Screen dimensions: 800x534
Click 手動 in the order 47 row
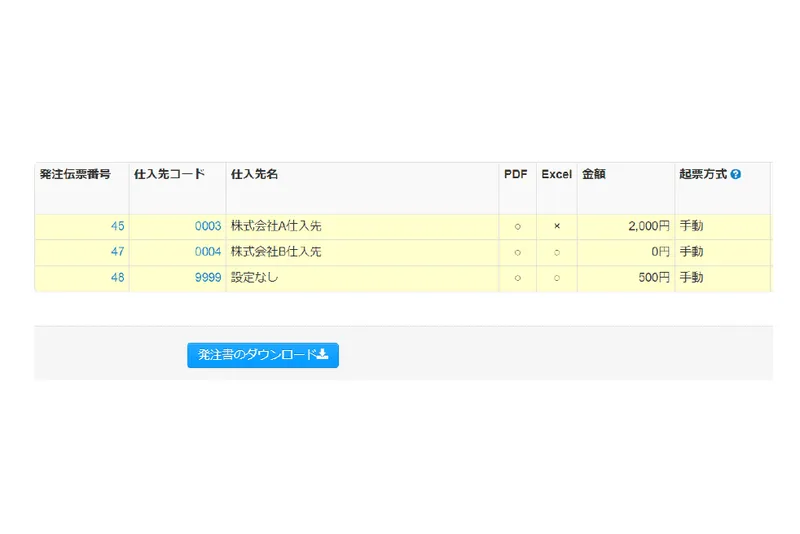click(x=691, y=251)
